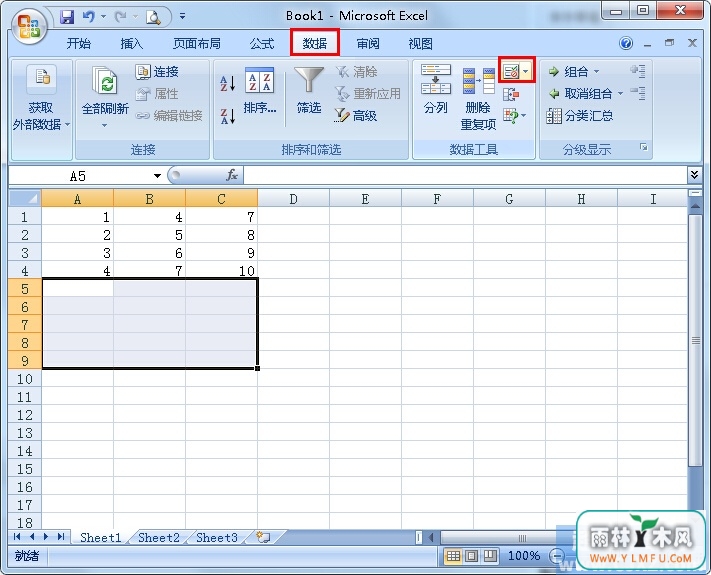
Task: Switch to the 插入 tab
Action: click(131, 44)
